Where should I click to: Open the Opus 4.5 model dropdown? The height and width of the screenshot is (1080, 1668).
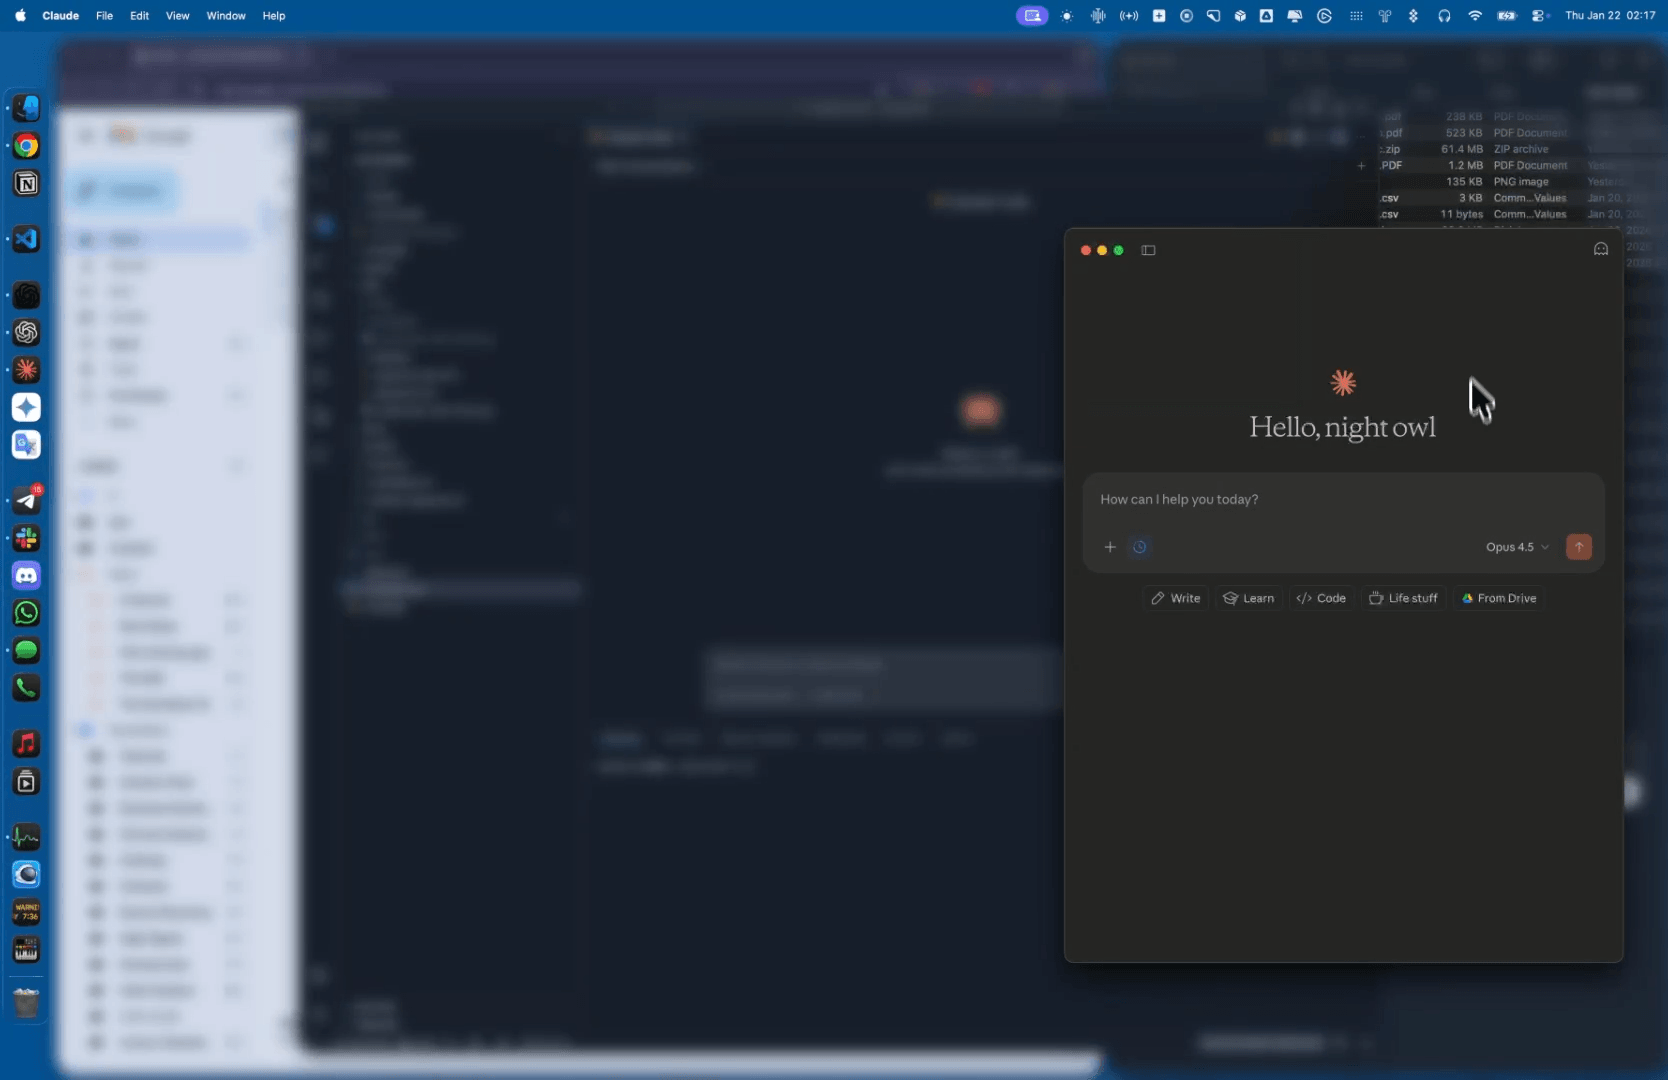tap(1516, 547)
